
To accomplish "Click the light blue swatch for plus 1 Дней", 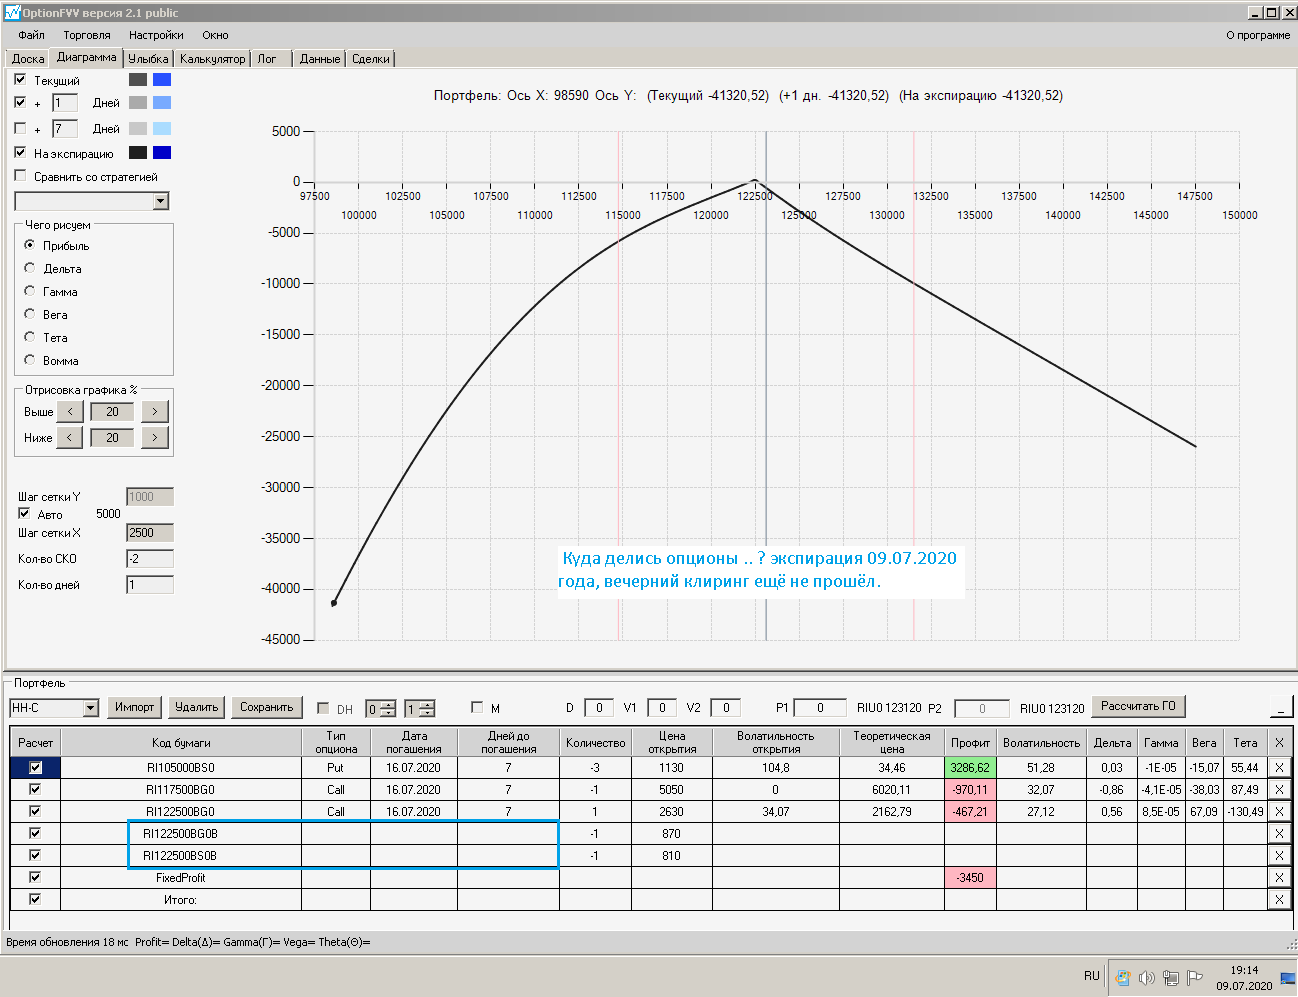I will pos(162,102).
